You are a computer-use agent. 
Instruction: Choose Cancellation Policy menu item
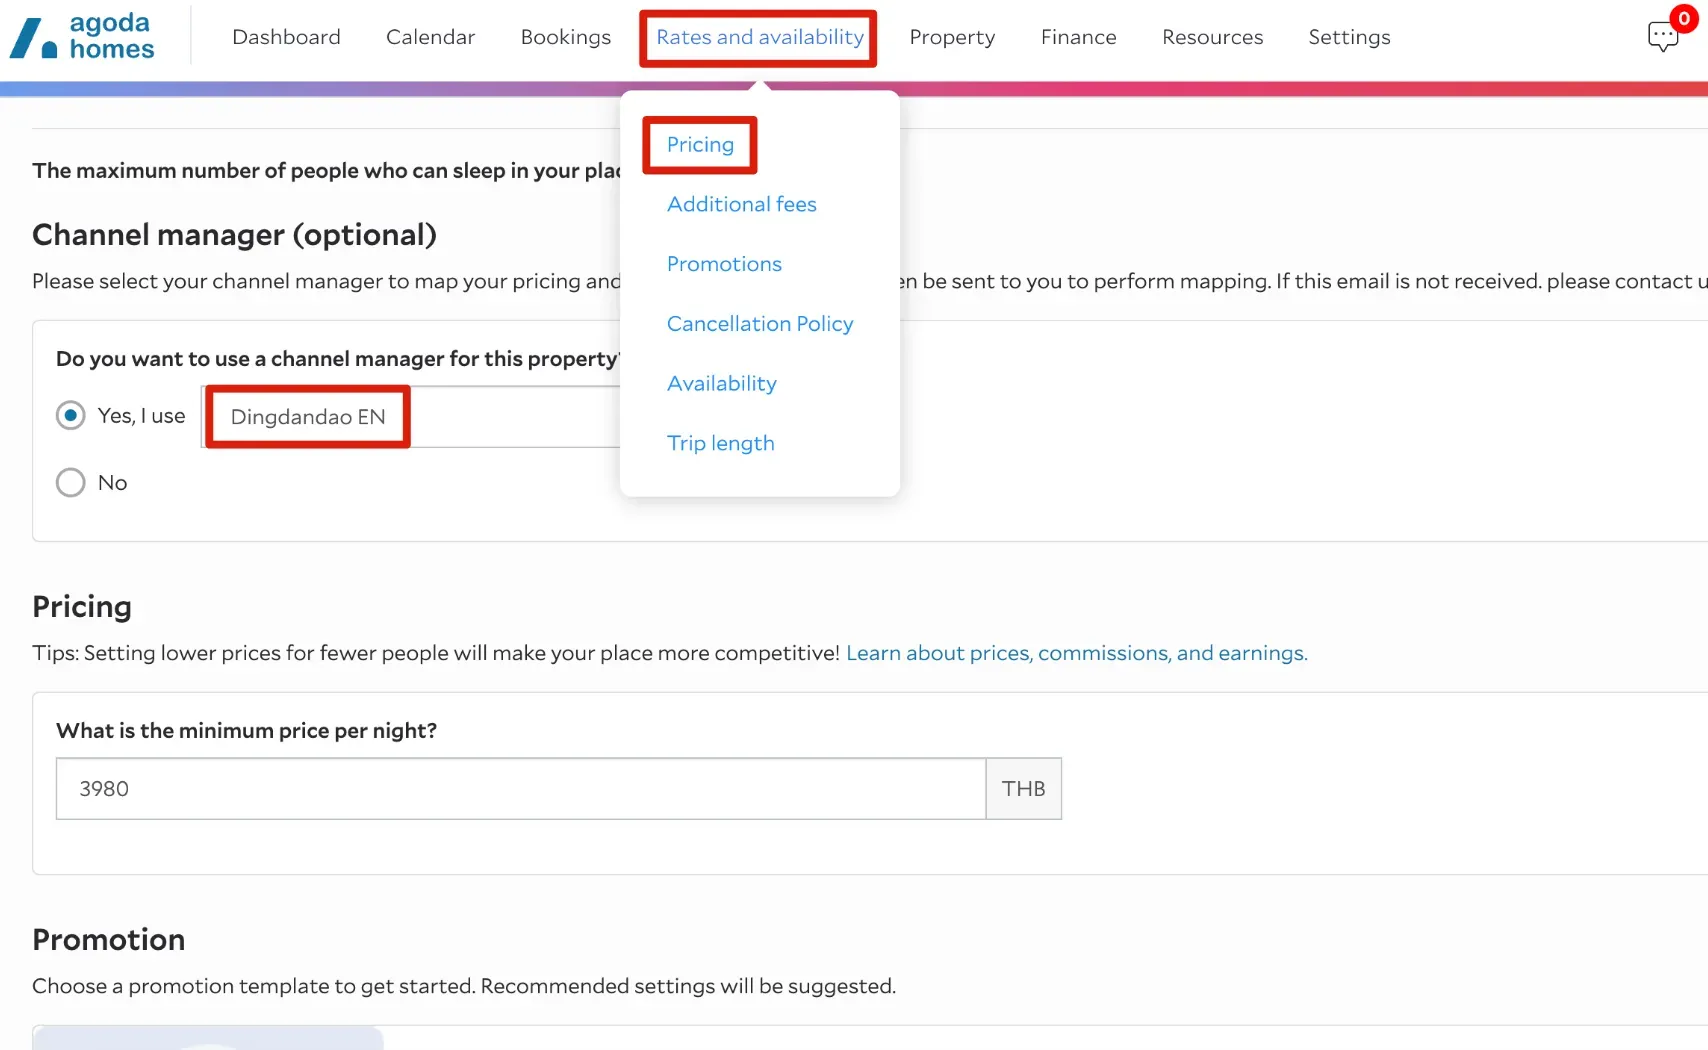click(x=759, y=324)
